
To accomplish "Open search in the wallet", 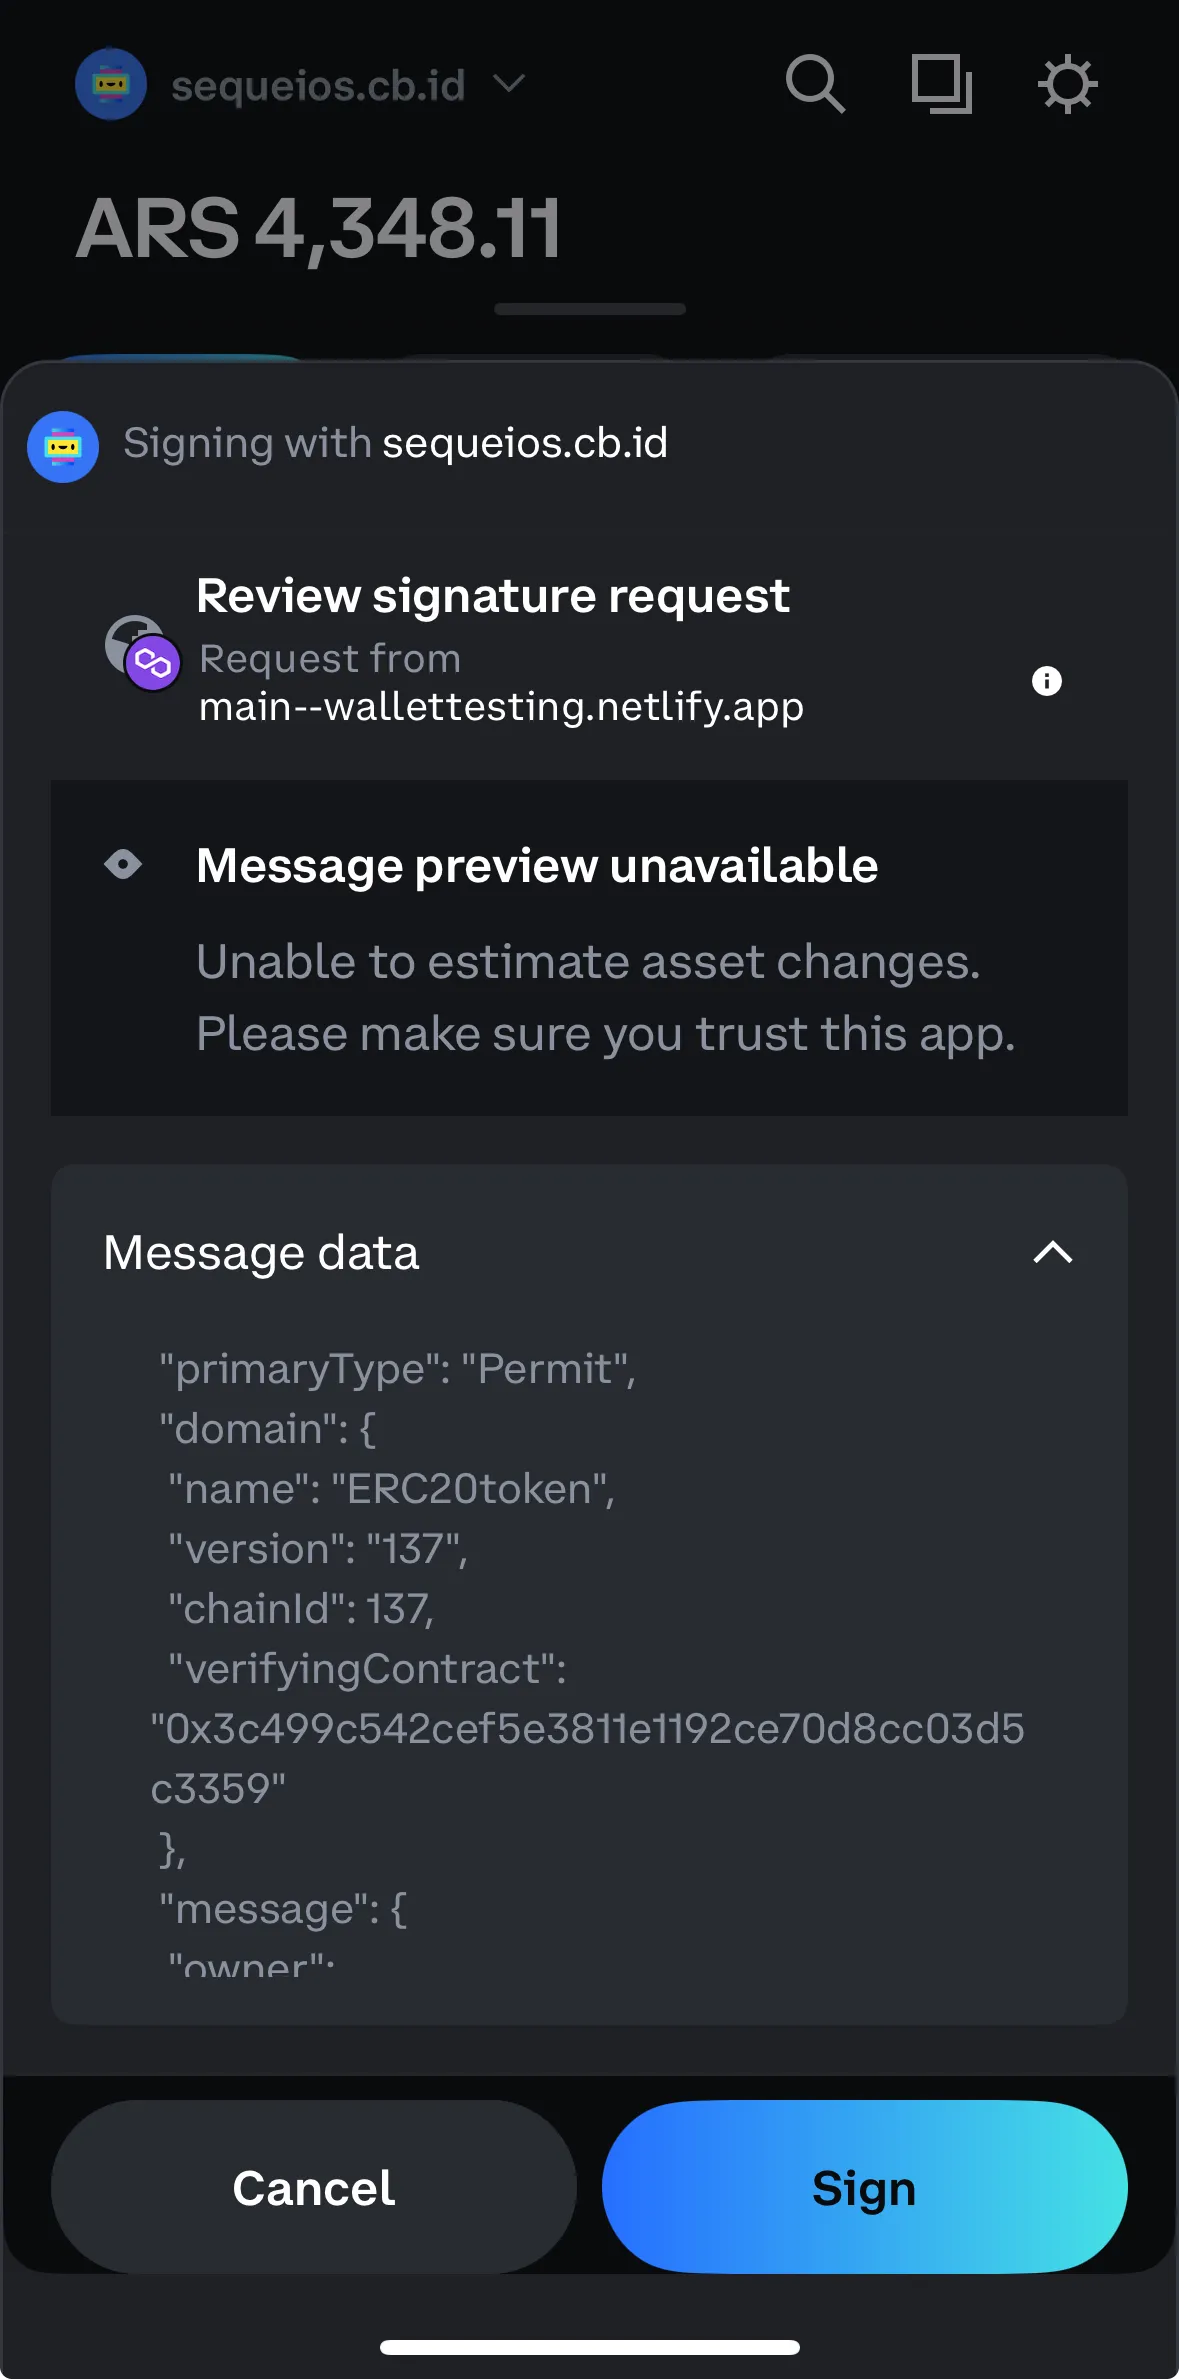I will [x=815, y=84].
